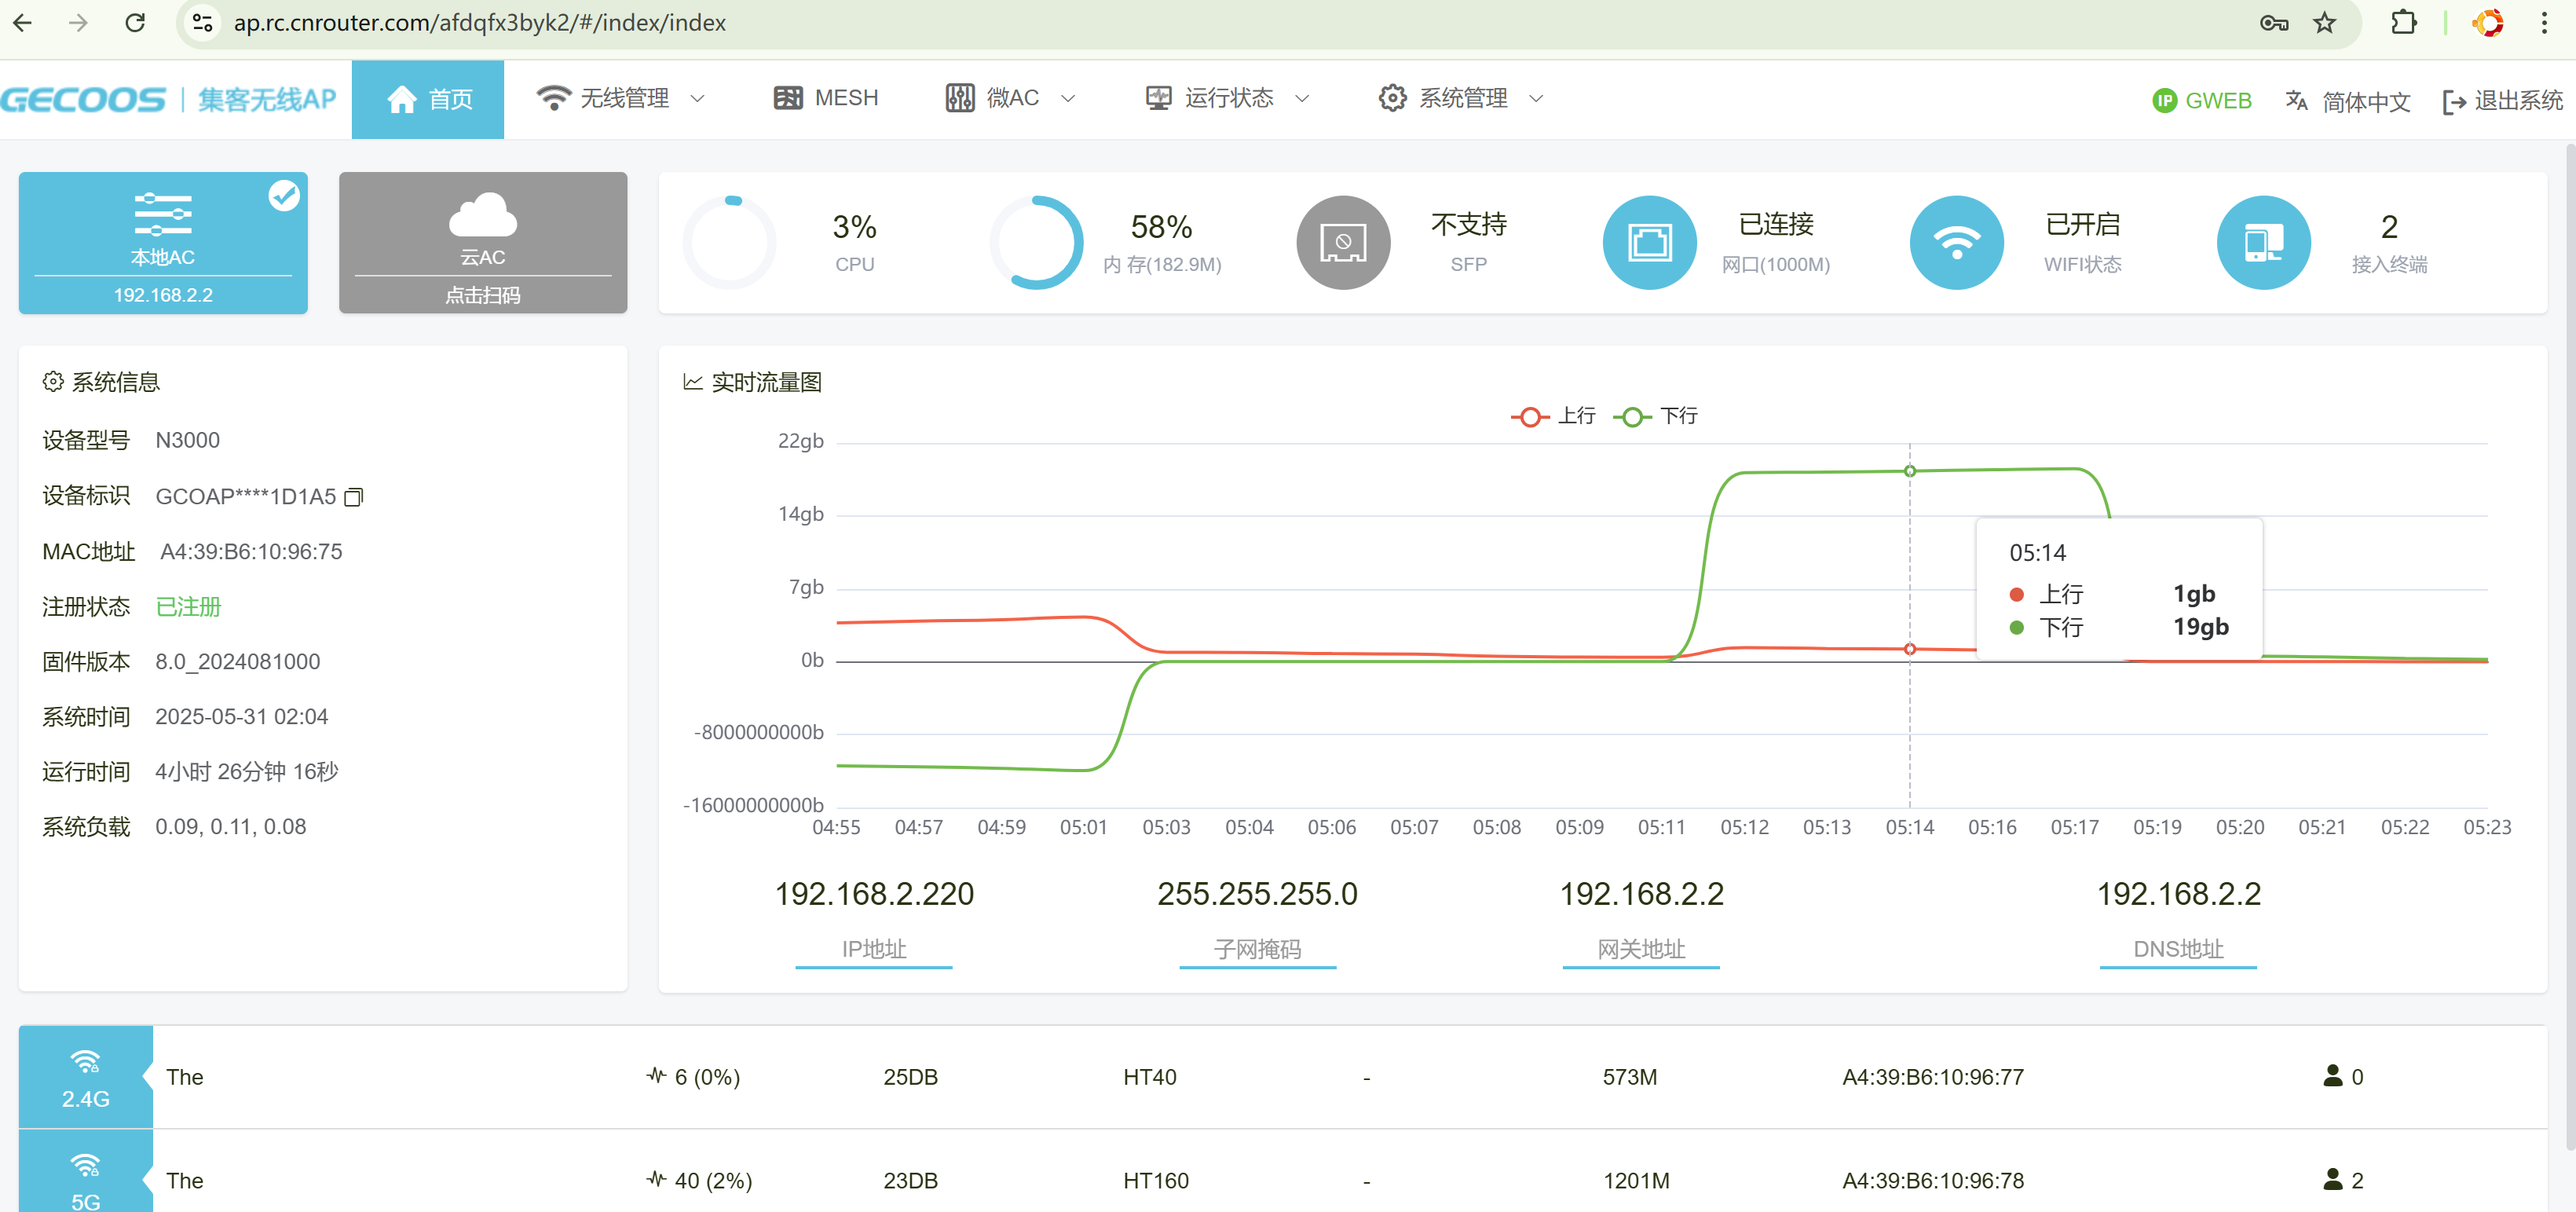Expand the 无线管理 dropdown arrow

[698, 98]
